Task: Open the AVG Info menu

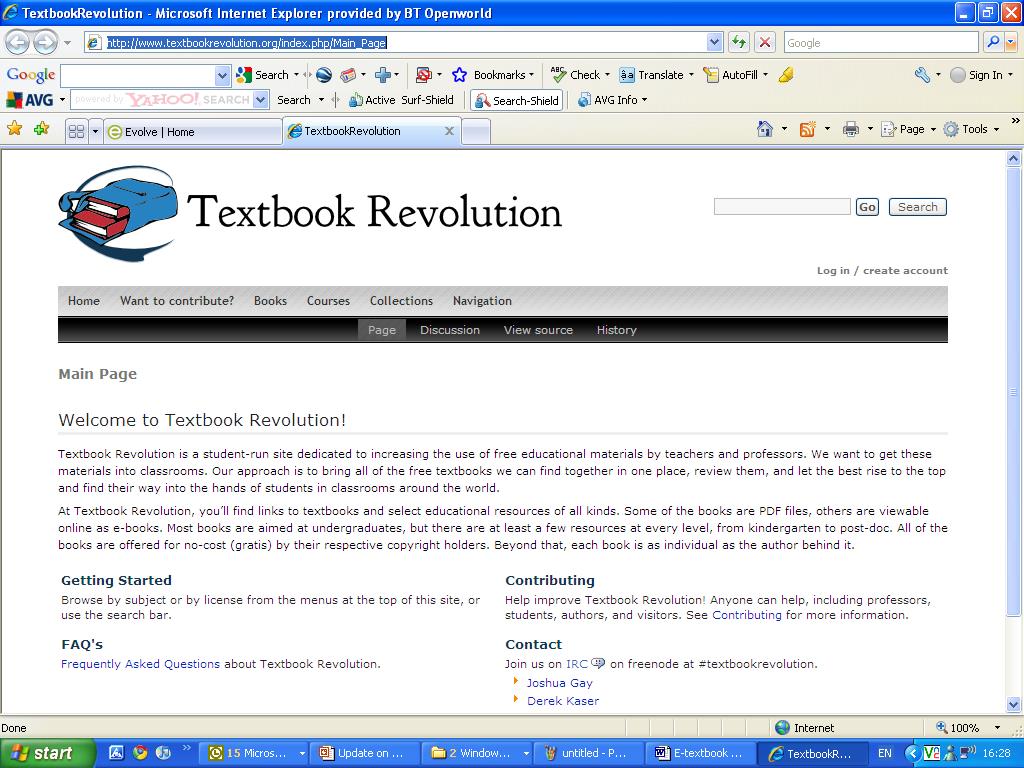Action: (612, 100)
